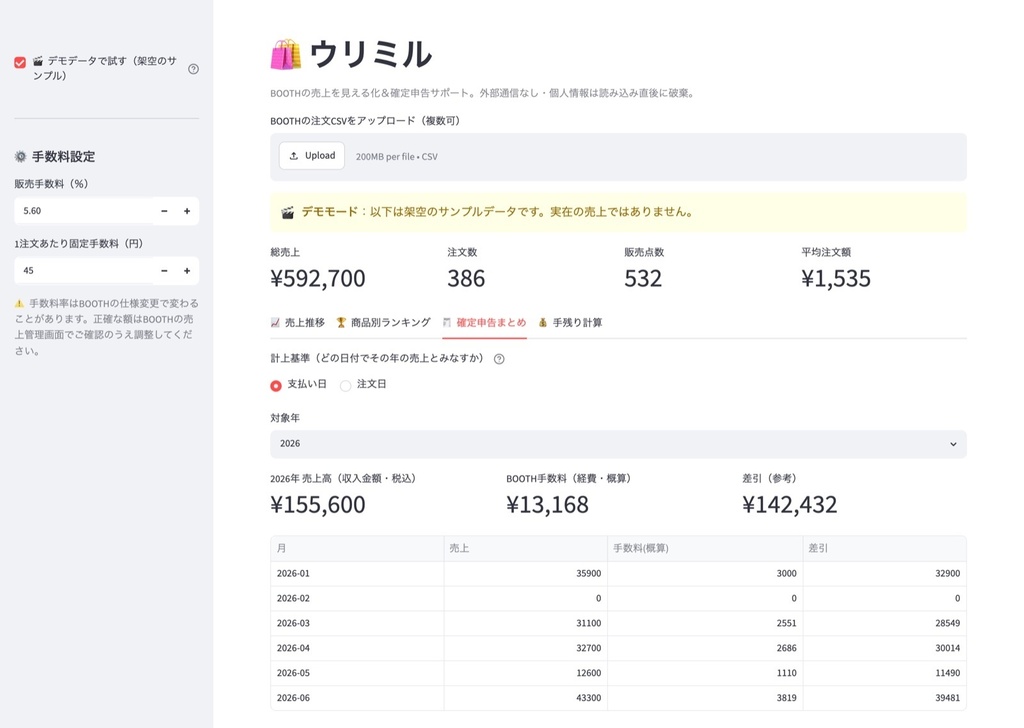Image resolution: width=1024 pixels, height=728 pixels.
Task: Switch to the 売上推移 tab
Action: [298, 323]
